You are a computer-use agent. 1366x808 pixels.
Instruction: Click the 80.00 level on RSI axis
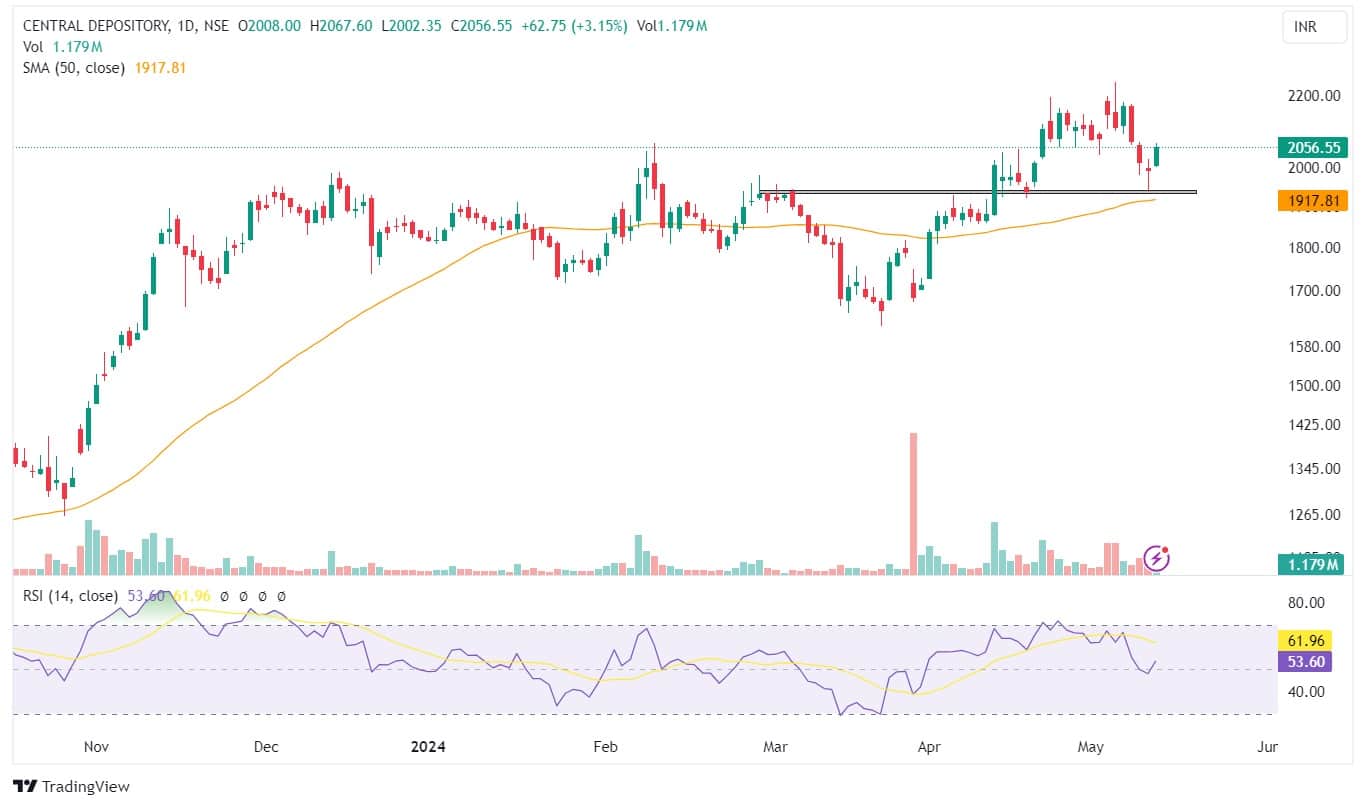(x=1308, y=603)
